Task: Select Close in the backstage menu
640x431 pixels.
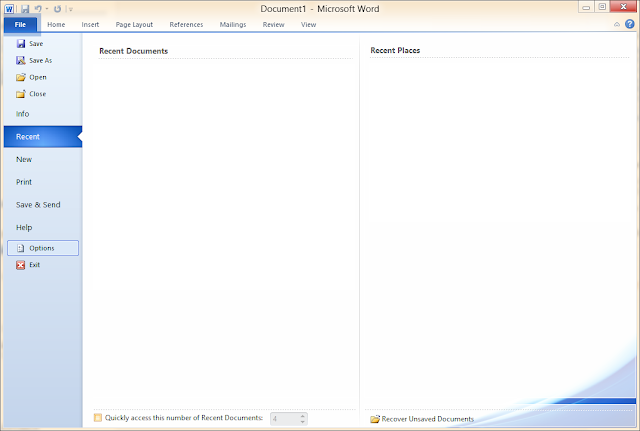Action: tap(31, 94)
